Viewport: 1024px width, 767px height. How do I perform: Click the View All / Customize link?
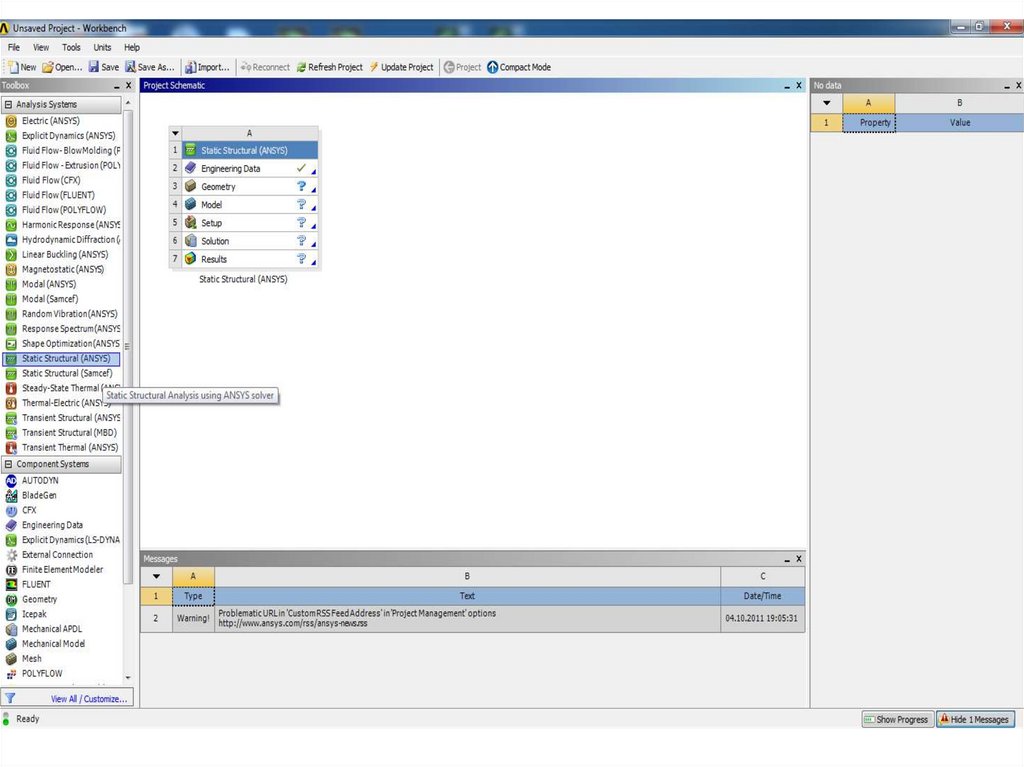(x=90, y=699)
